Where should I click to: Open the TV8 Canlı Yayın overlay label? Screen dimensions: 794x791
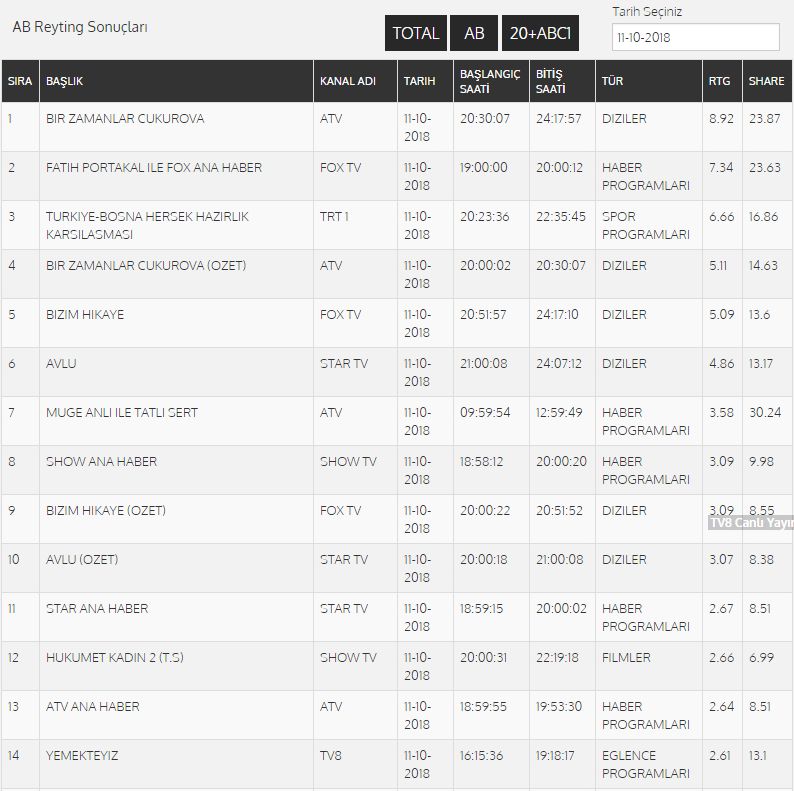(x=751, y=523)
